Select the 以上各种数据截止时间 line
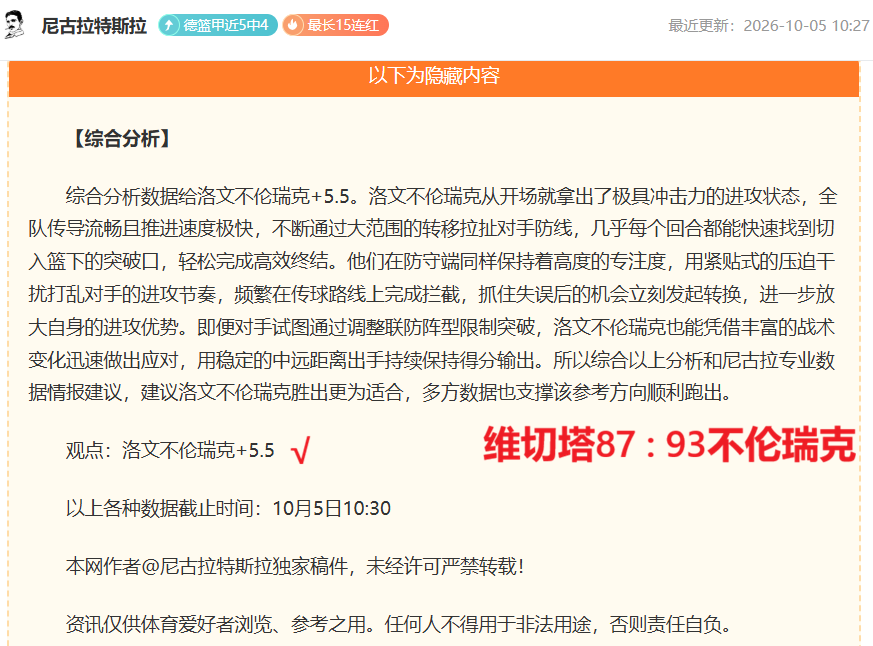The height and width of the screenshot is (646, 873). point(228,508)
